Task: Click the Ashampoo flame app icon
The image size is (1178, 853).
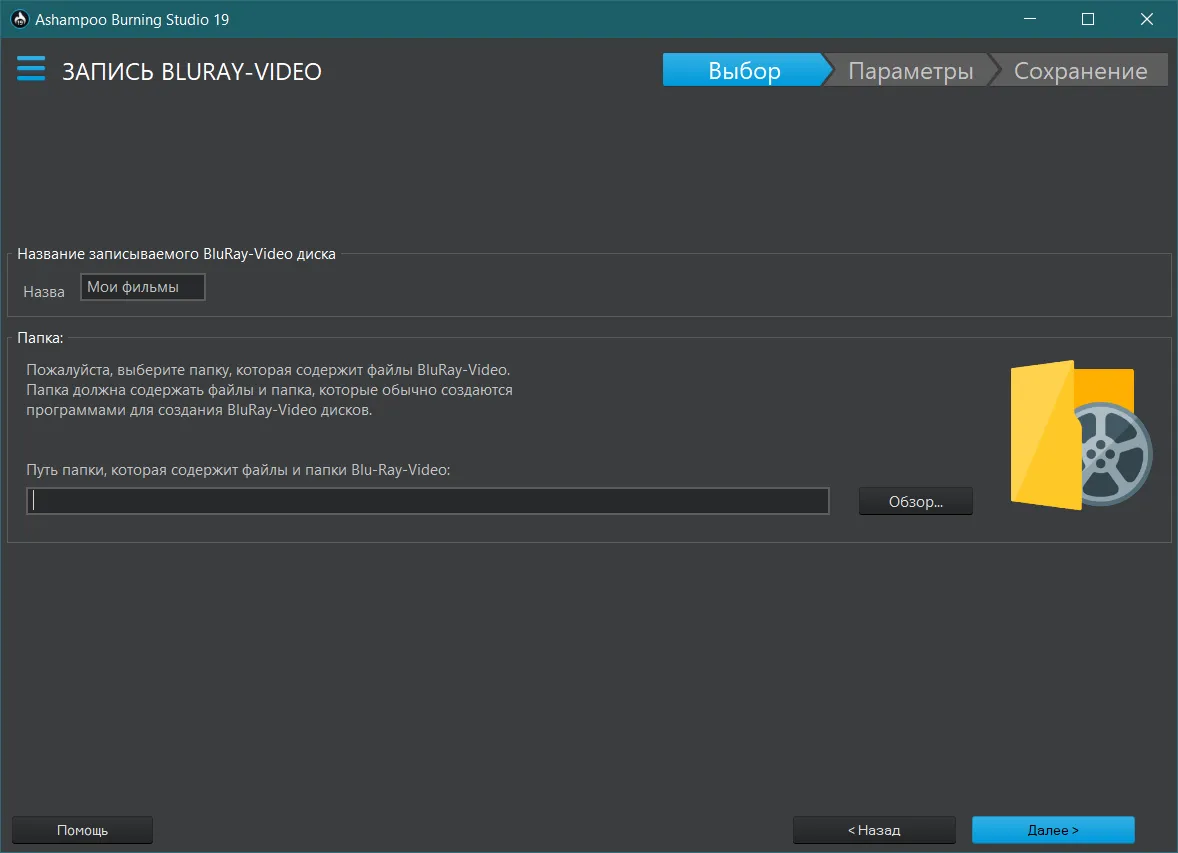Action: [x=20, y=19]
